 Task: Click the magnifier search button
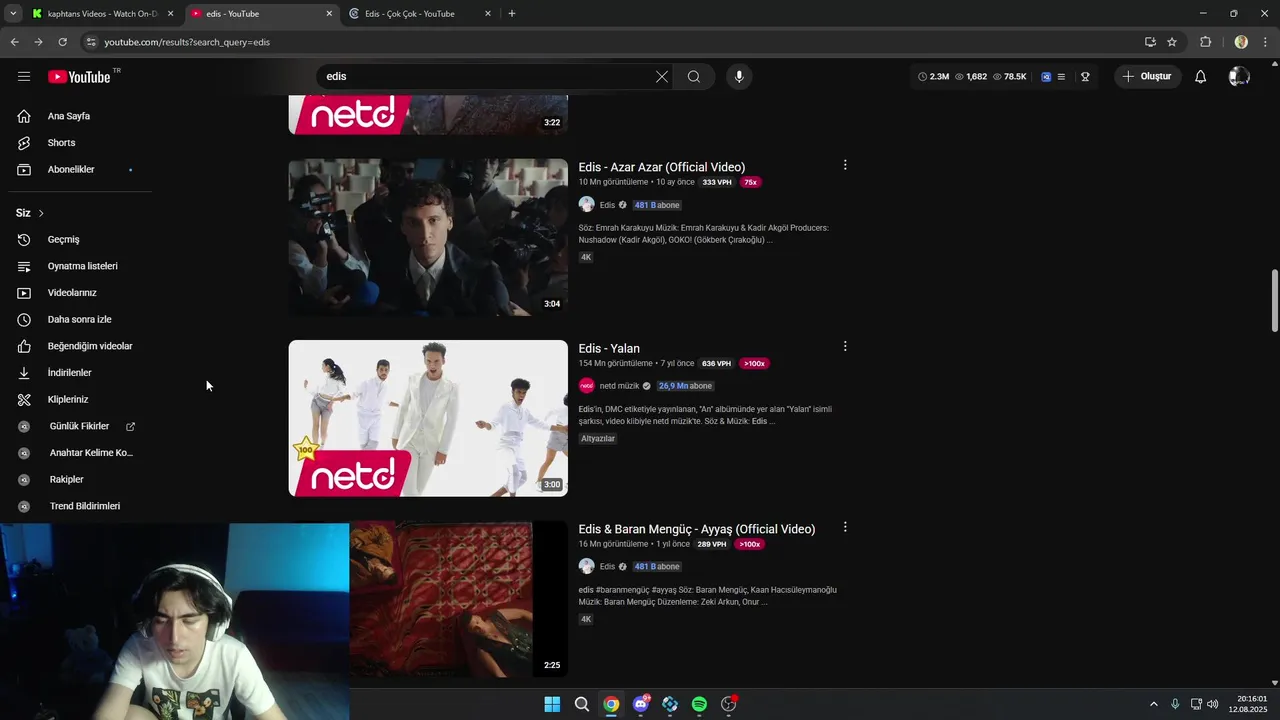point(693,76)
